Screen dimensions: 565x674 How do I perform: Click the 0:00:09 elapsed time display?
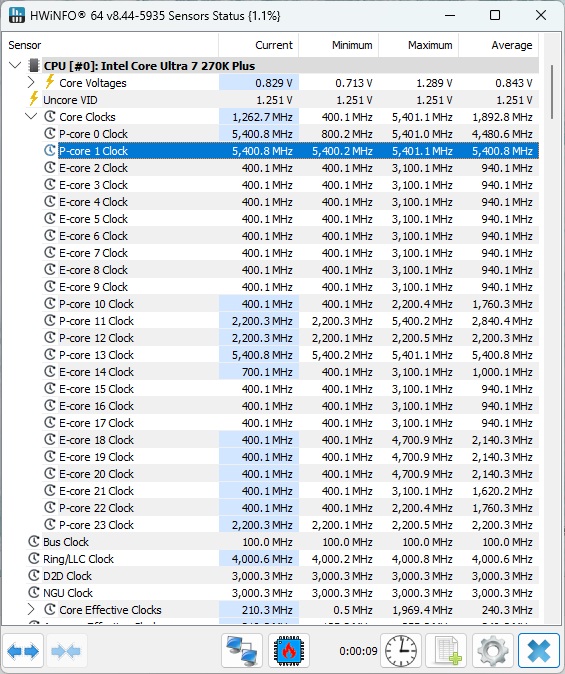[x=358, y=651]
